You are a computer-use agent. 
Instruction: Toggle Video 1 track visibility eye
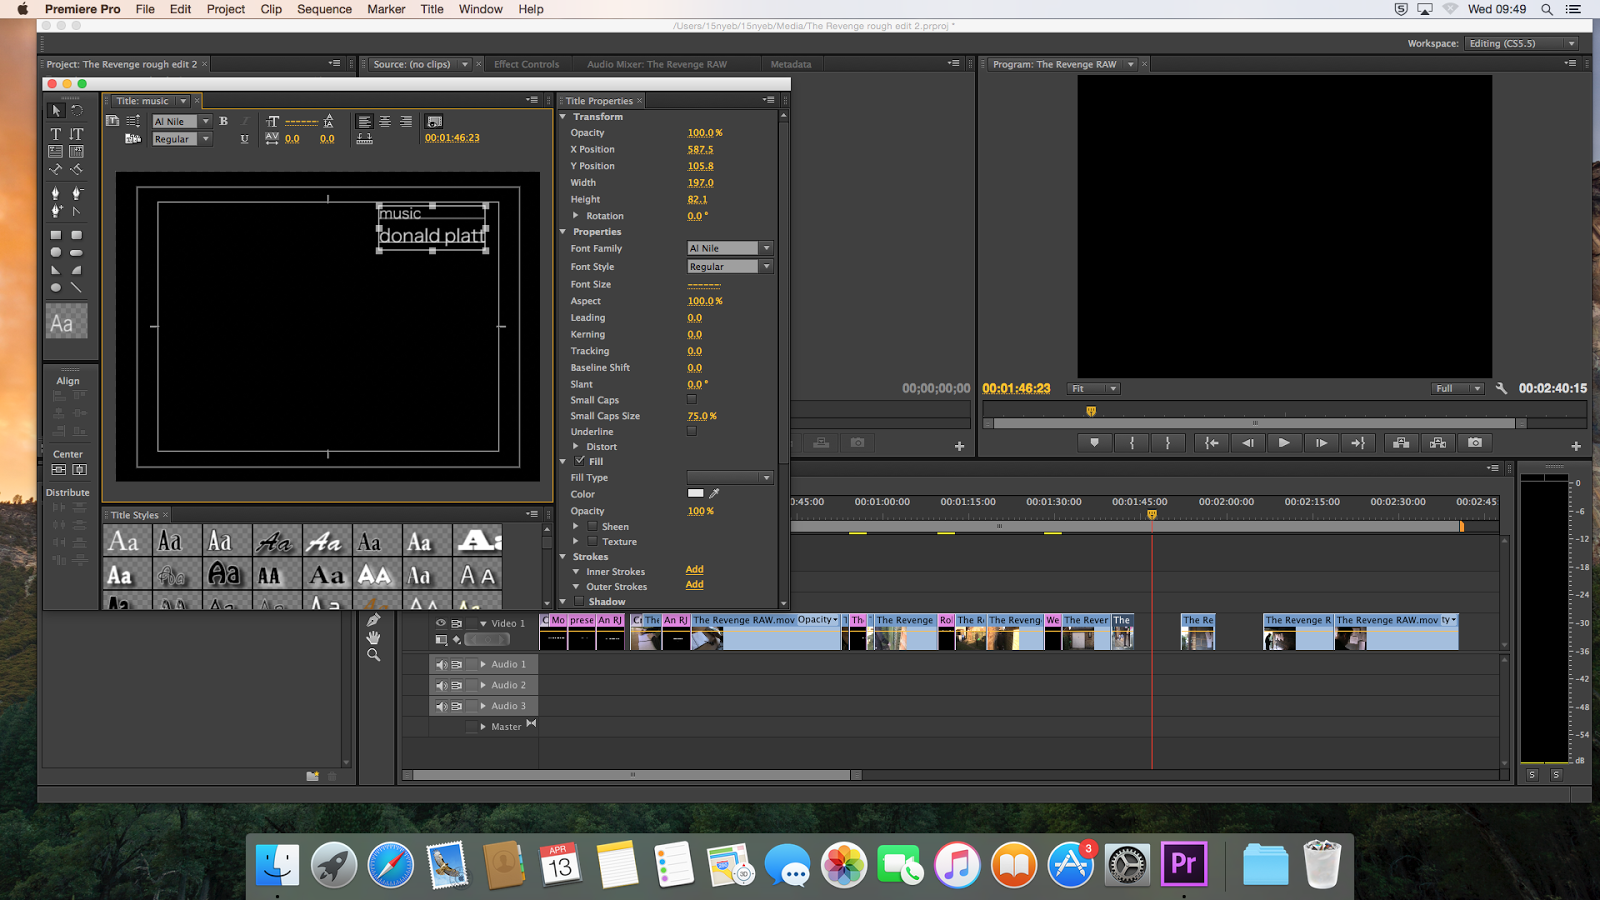(x=441, y=623)
